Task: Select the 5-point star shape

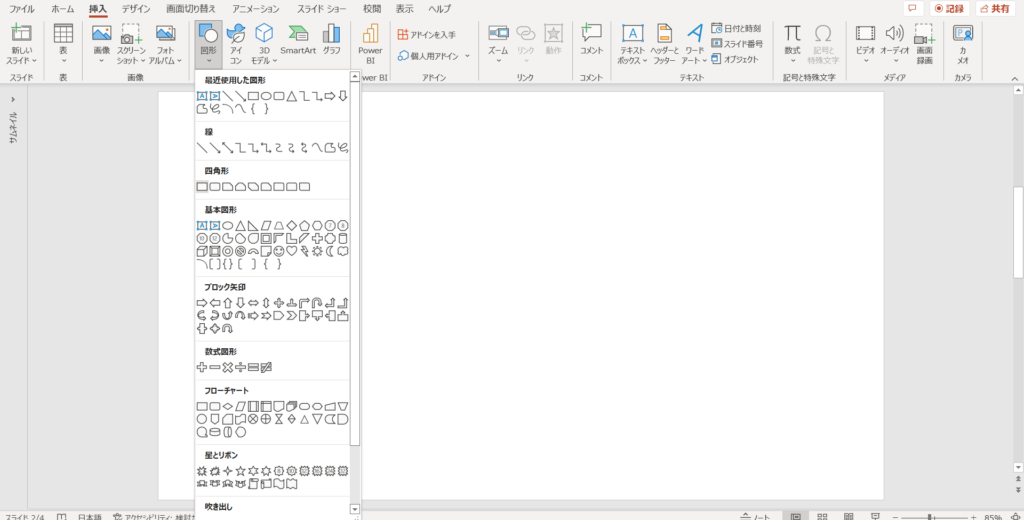Action: (x=240, y=471)
